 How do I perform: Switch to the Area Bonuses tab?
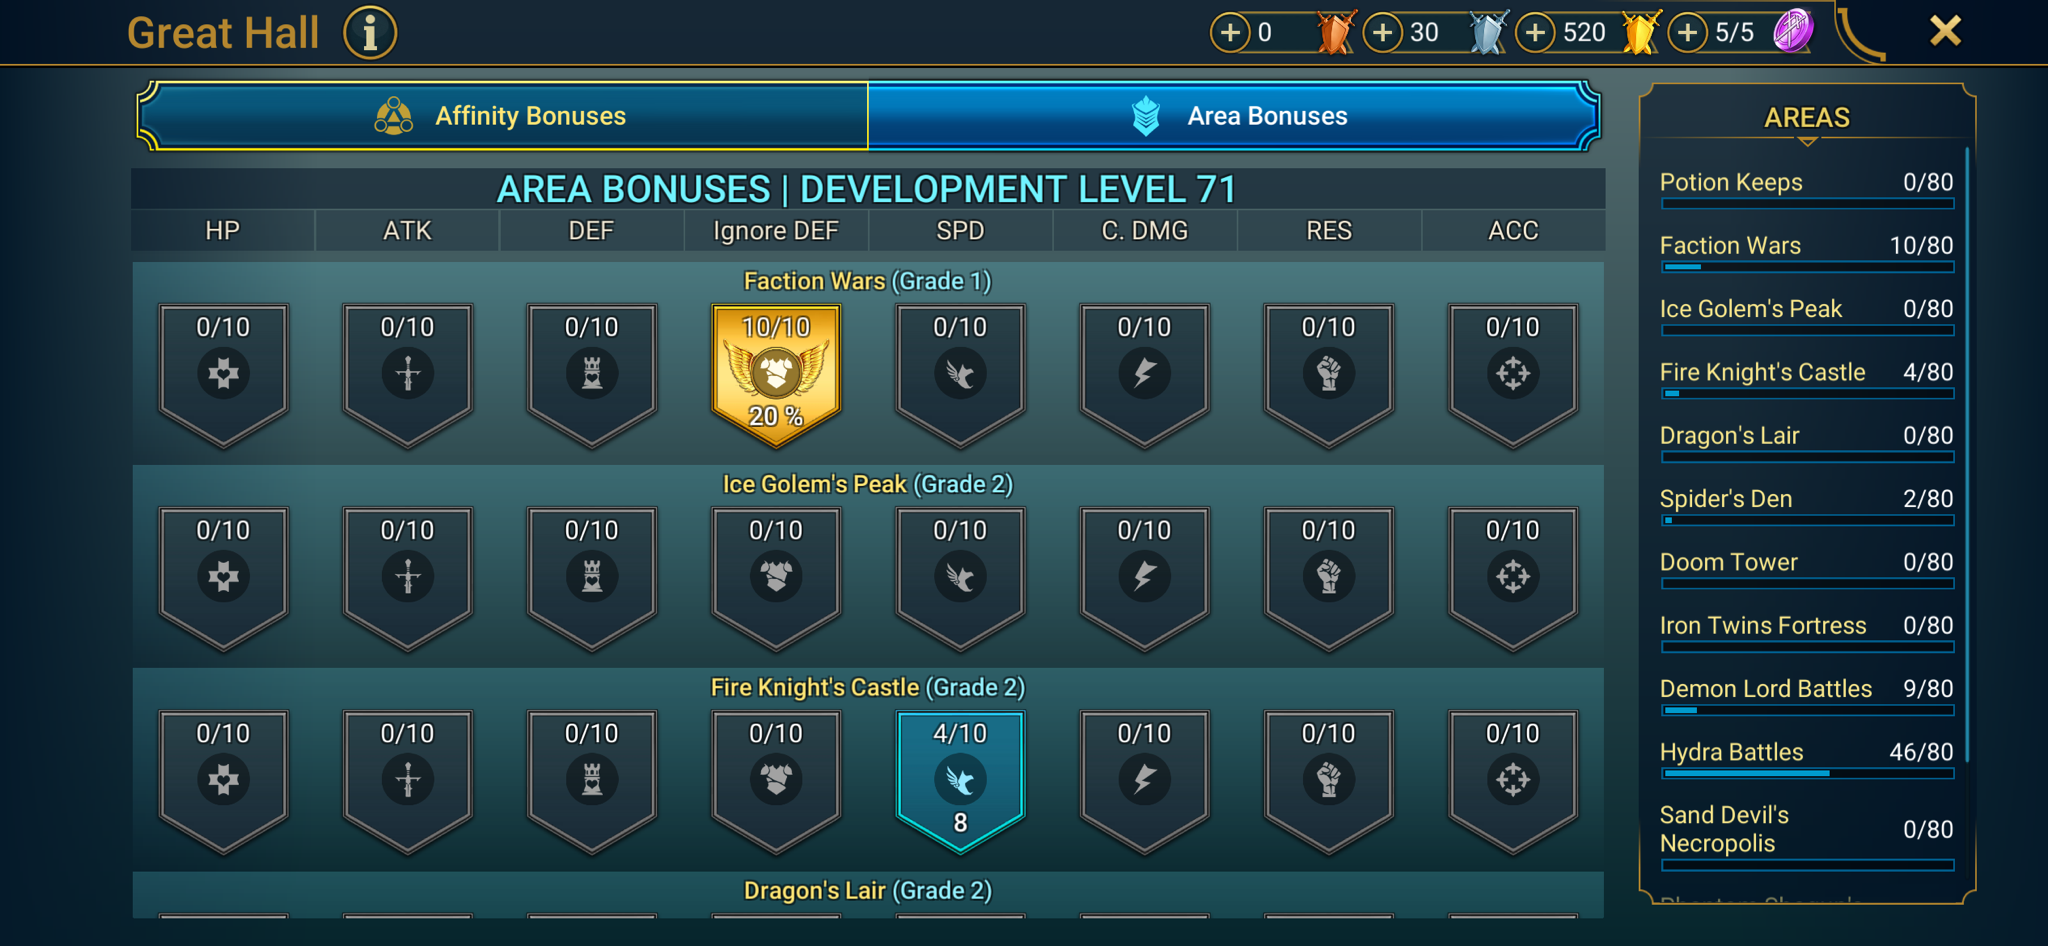point(1234,116)
